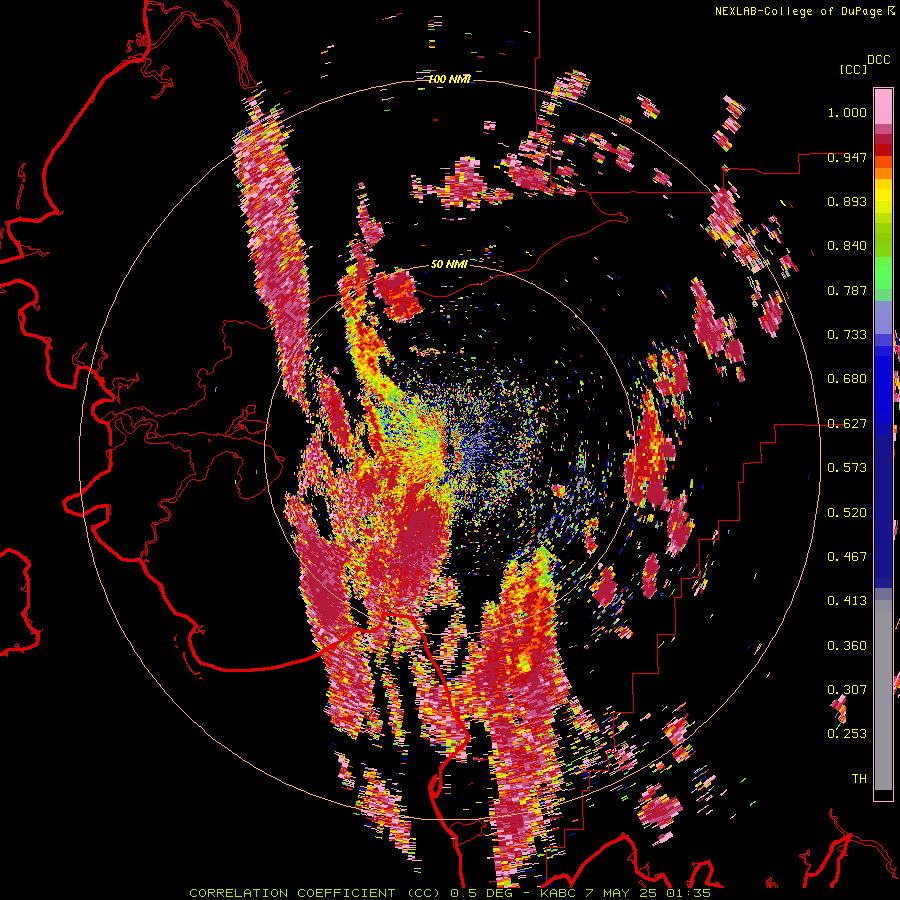Viewport: 900px width, 900px height.
Task: Pick the light pink top color bar segment
Action: [x=883, y=106]
